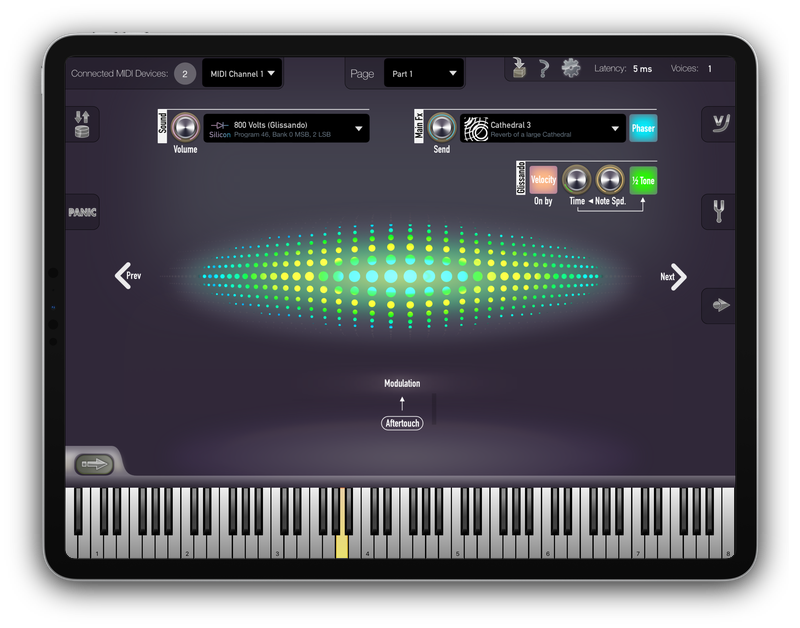Expand the Page Part 1 dropdown
The height and width of the screenshot is (628, 800).
[x=424, y=73]
